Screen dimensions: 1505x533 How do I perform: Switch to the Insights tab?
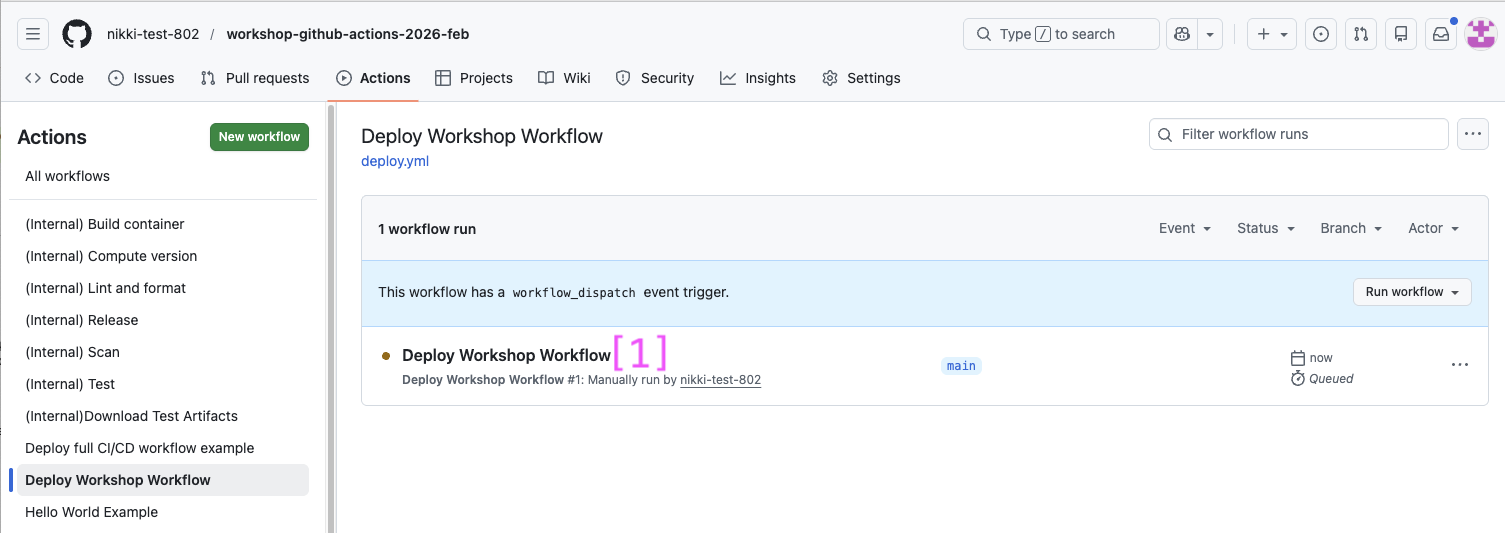point(758,78)
